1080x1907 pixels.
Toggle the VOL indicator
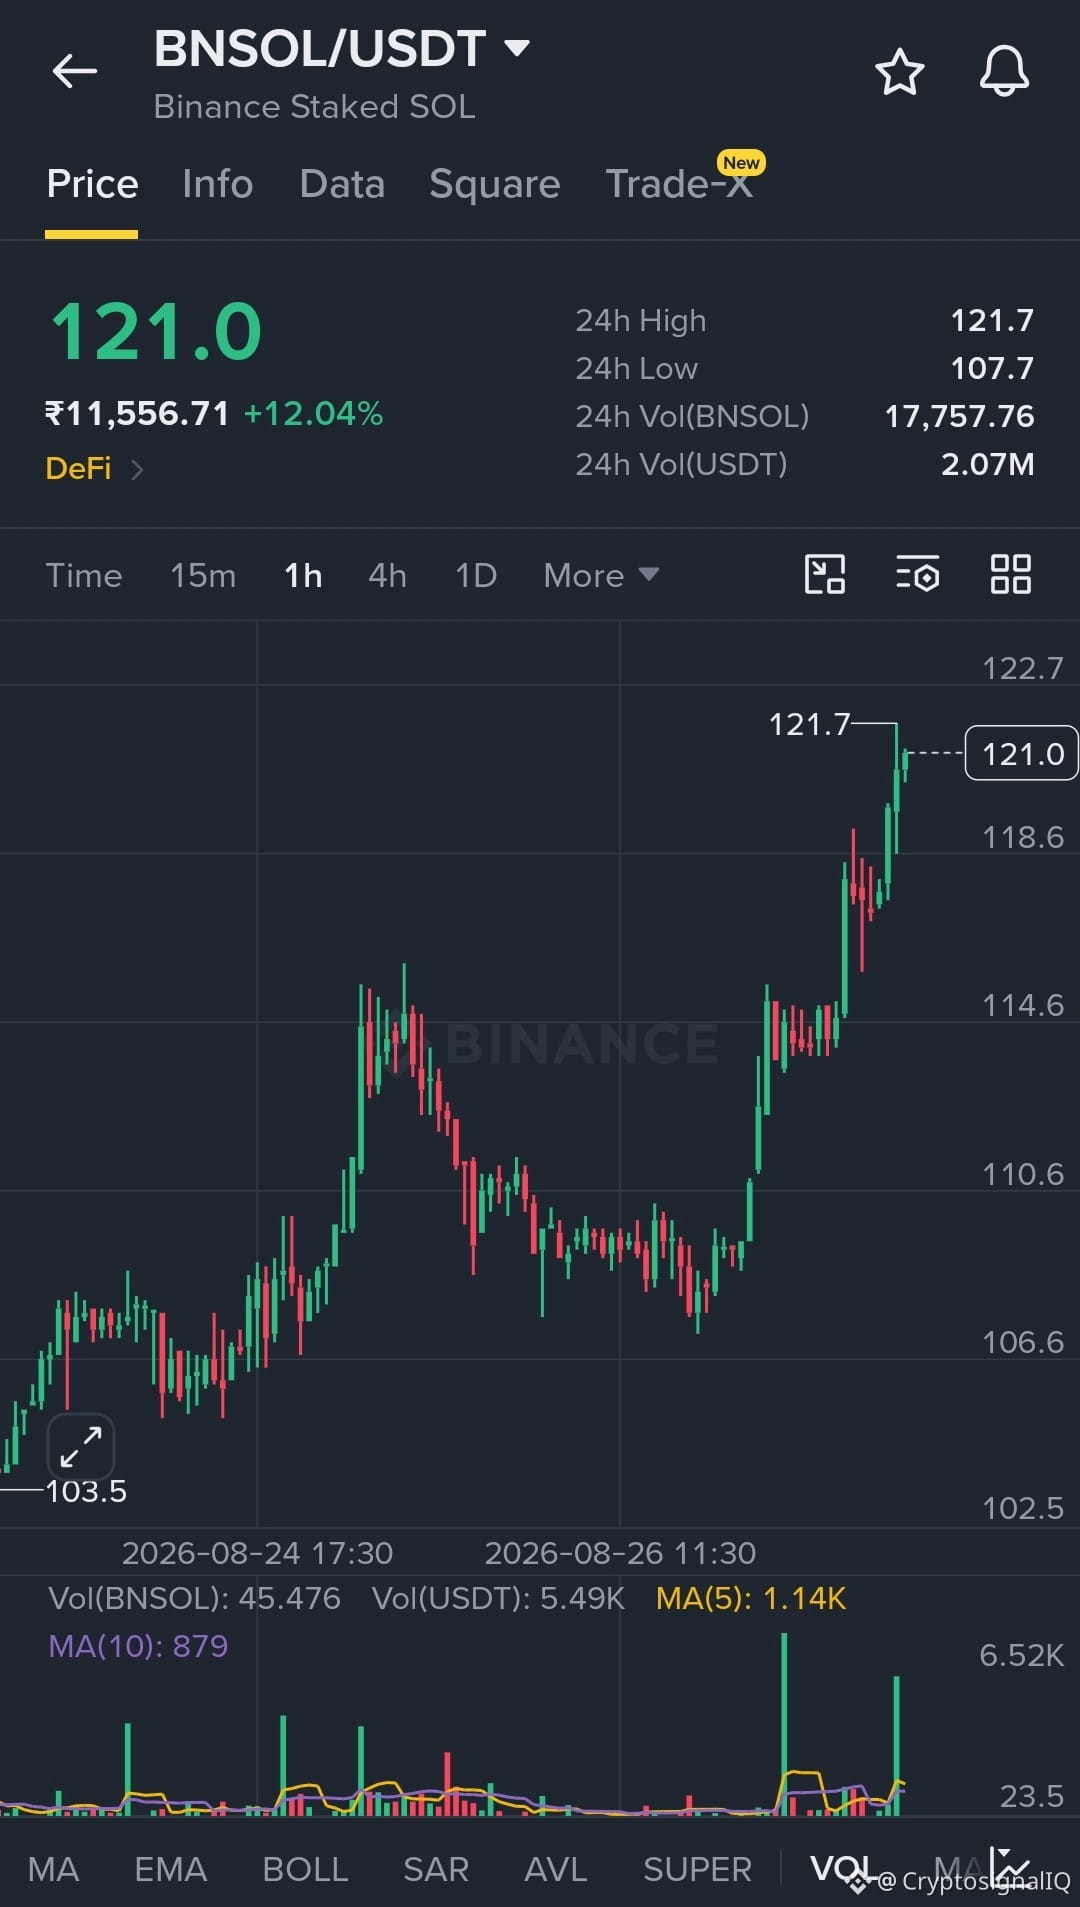[841, 1869]
